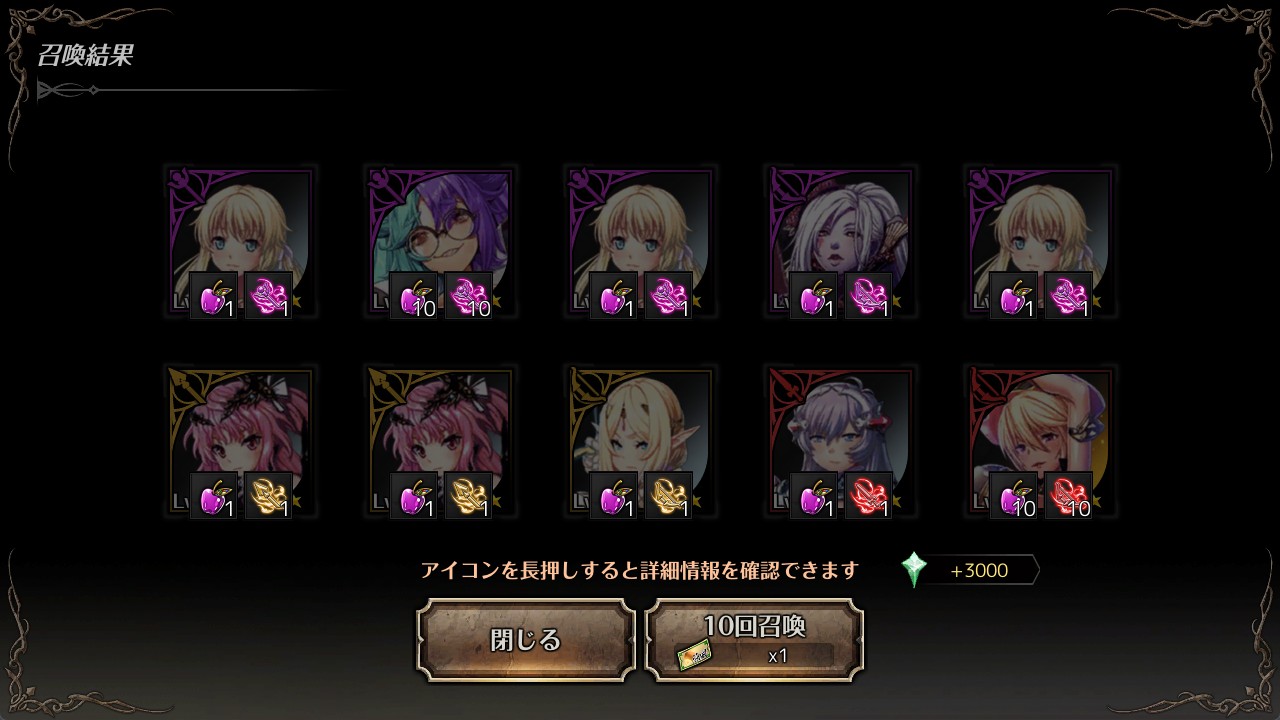Select the white-haired character with red flower
The image size is (1280, 720).
[x=841, y=242]
